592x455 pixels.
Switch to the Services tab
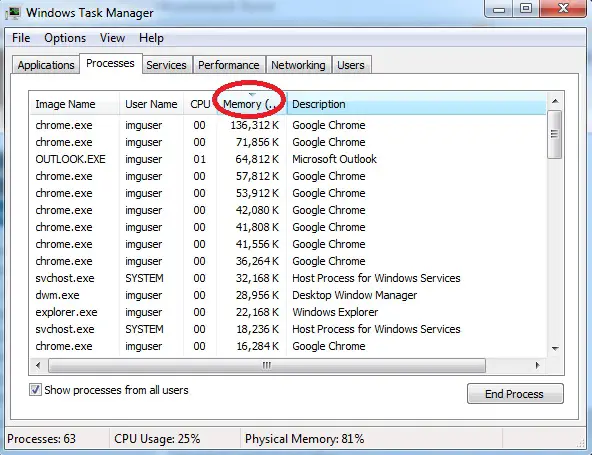[x=166, y=65]
